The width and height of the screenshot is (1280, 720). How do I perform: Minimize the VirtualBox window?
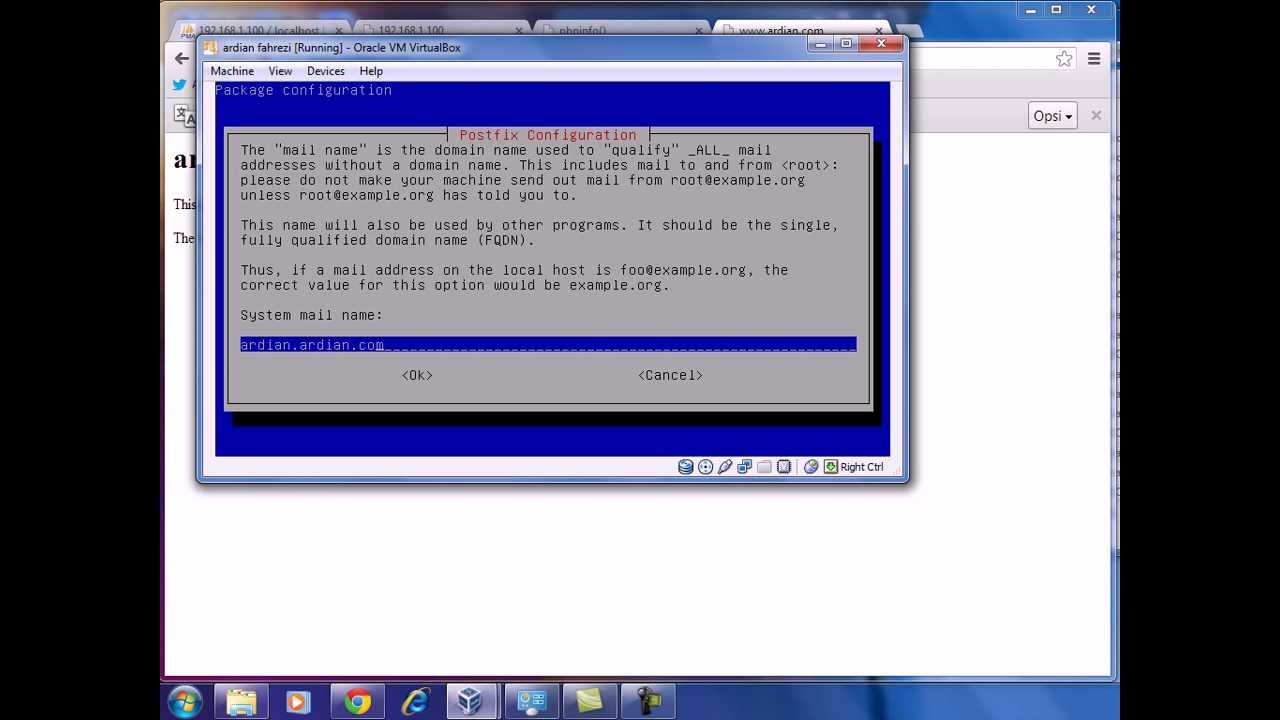820,44
